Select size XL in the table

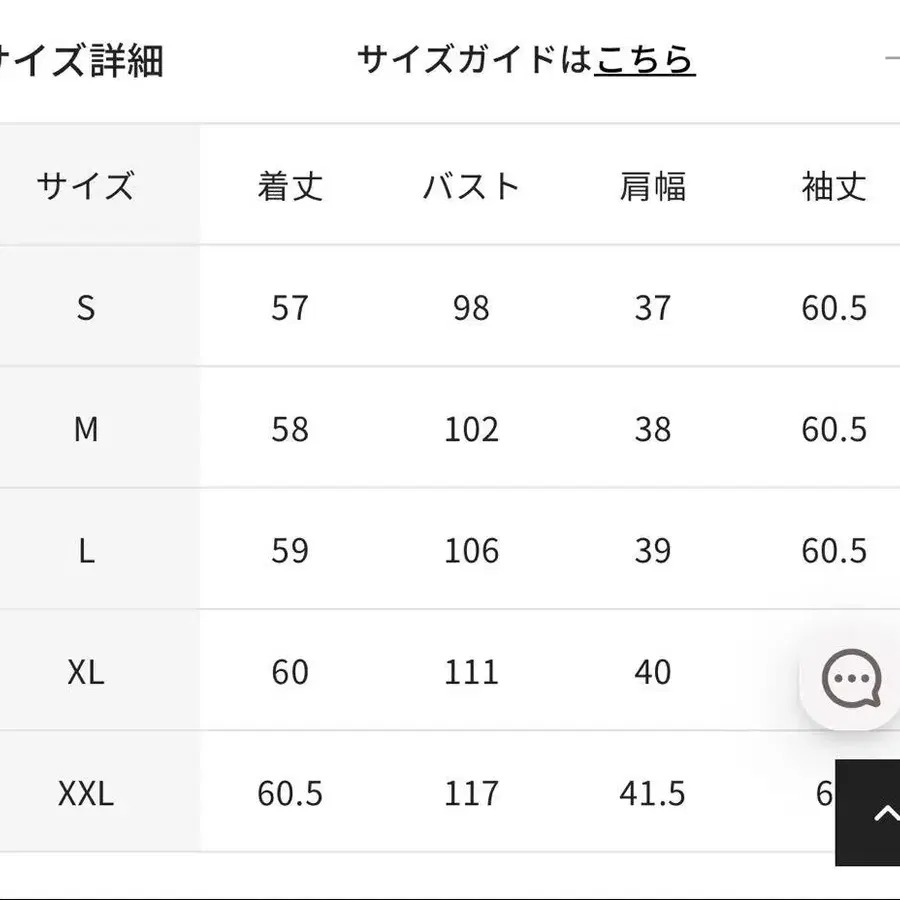click(x=86, y=673)
